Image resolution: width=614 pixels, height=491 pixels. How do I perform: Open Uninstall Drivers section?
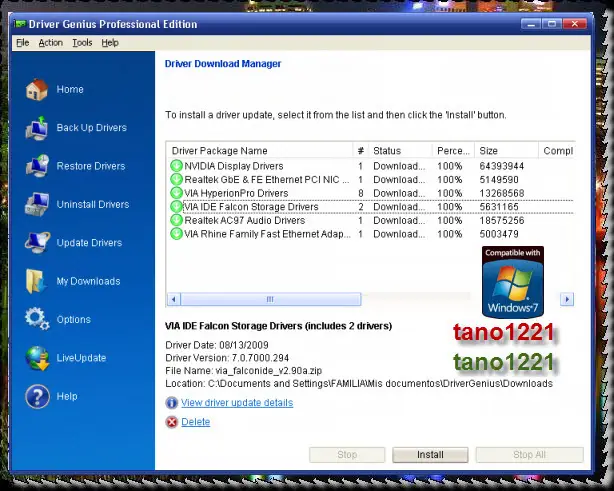93,204
